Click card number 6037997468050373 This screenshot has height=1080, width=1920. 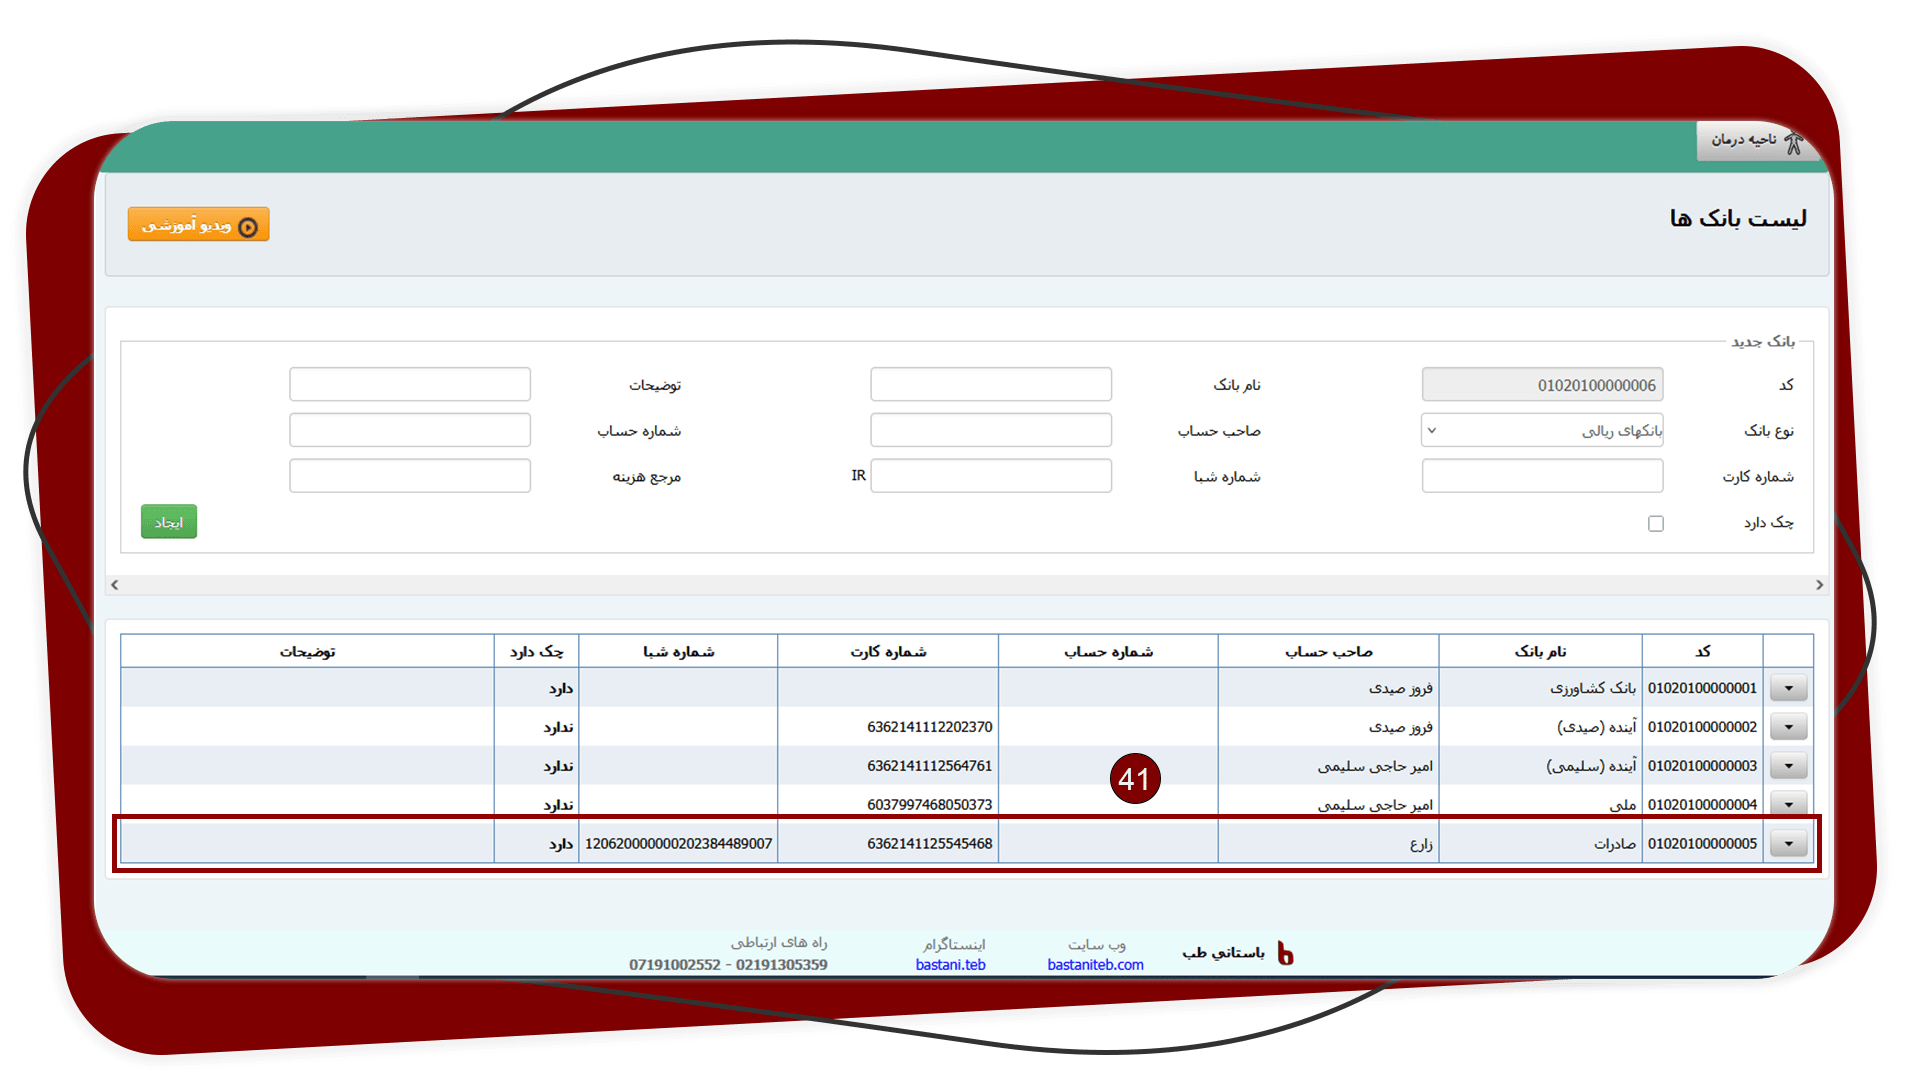[929, 804]
